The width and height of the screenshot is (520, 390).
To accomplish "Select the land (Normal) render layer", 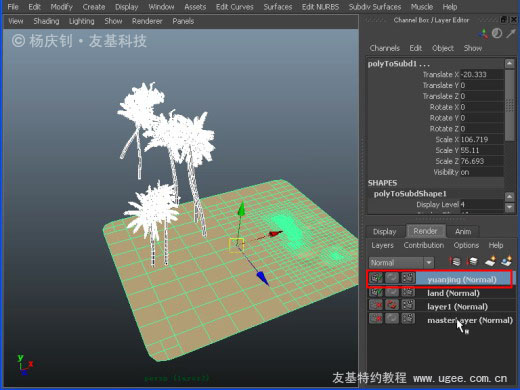I will pyautogui.click(x=453, y=293).
